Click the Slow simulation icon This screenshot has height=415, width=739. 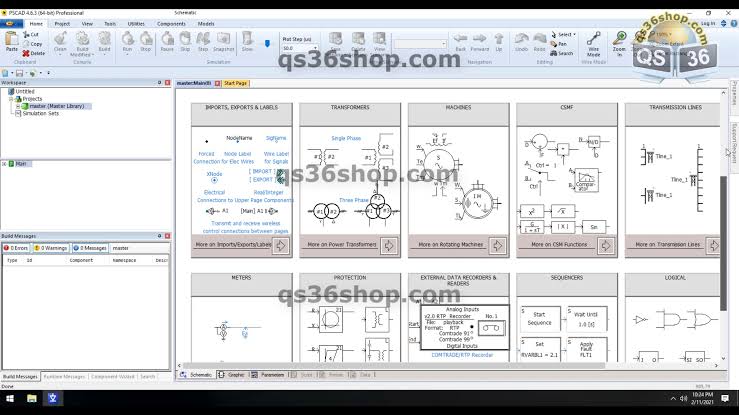[x=247, y=39]
